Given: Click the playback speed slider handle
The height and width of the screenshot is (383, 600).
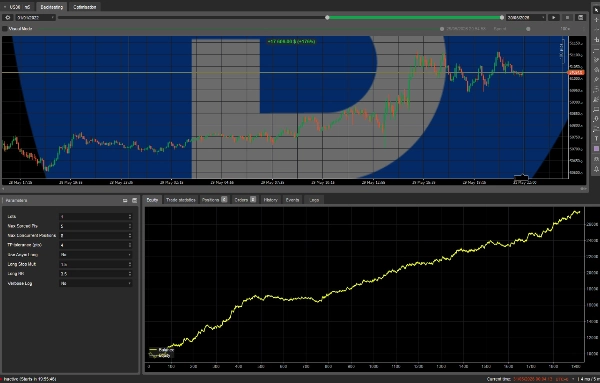Looking at the screenshot, I should [x=528, y=29].
